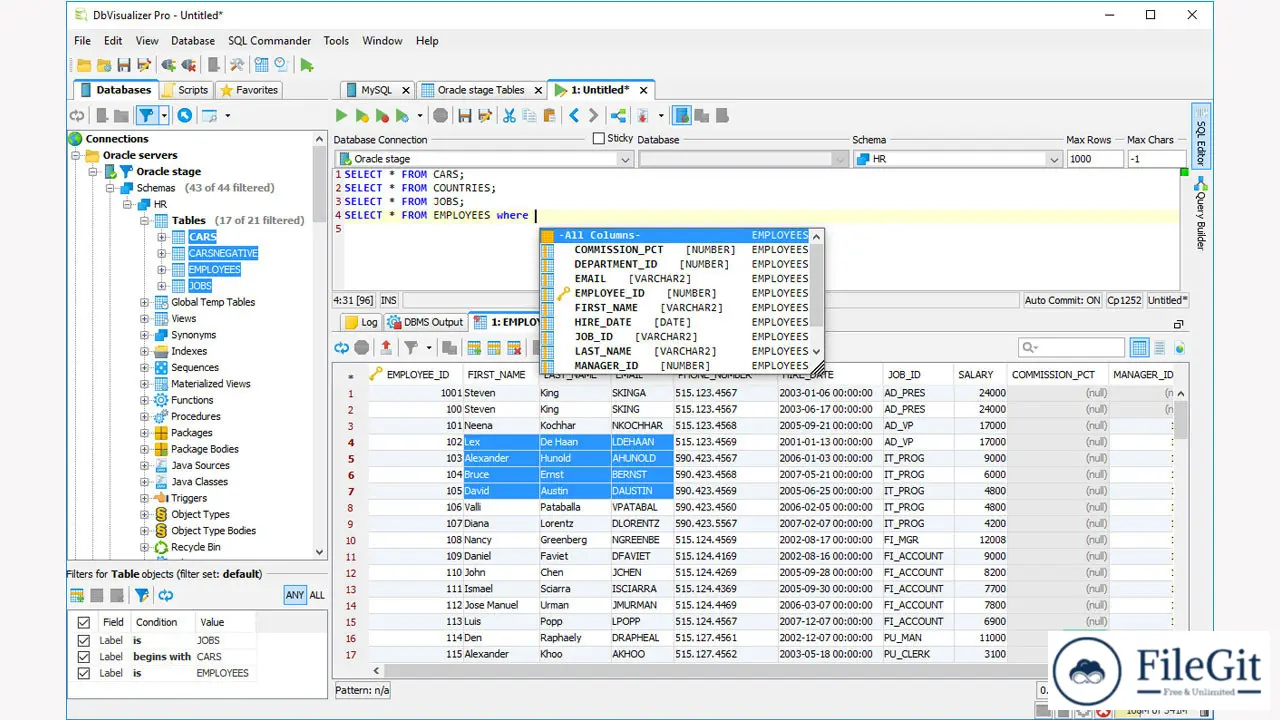The width and height of the screenshot is (1280, 720).
Task: Uncheck the 'begins with CARS' filter checkbox
Action: point(84,657)
